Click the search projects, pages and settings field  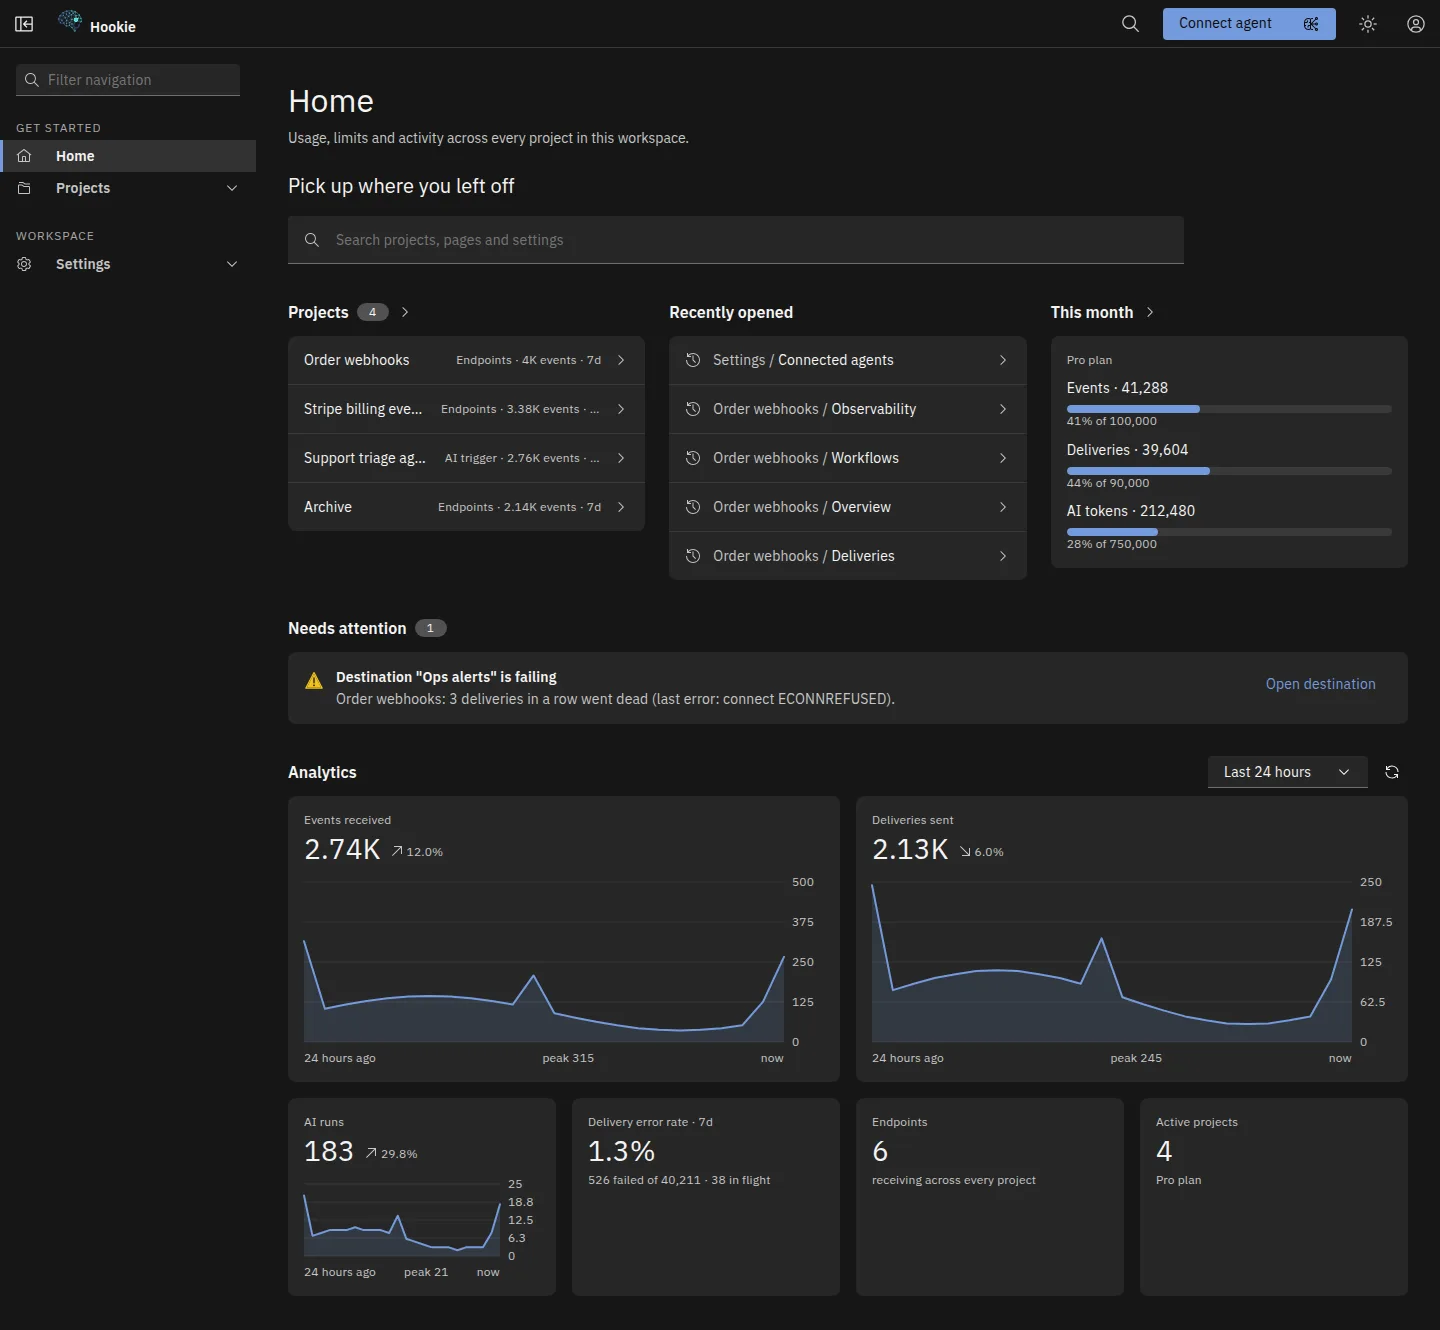click(x=736, y=240)
